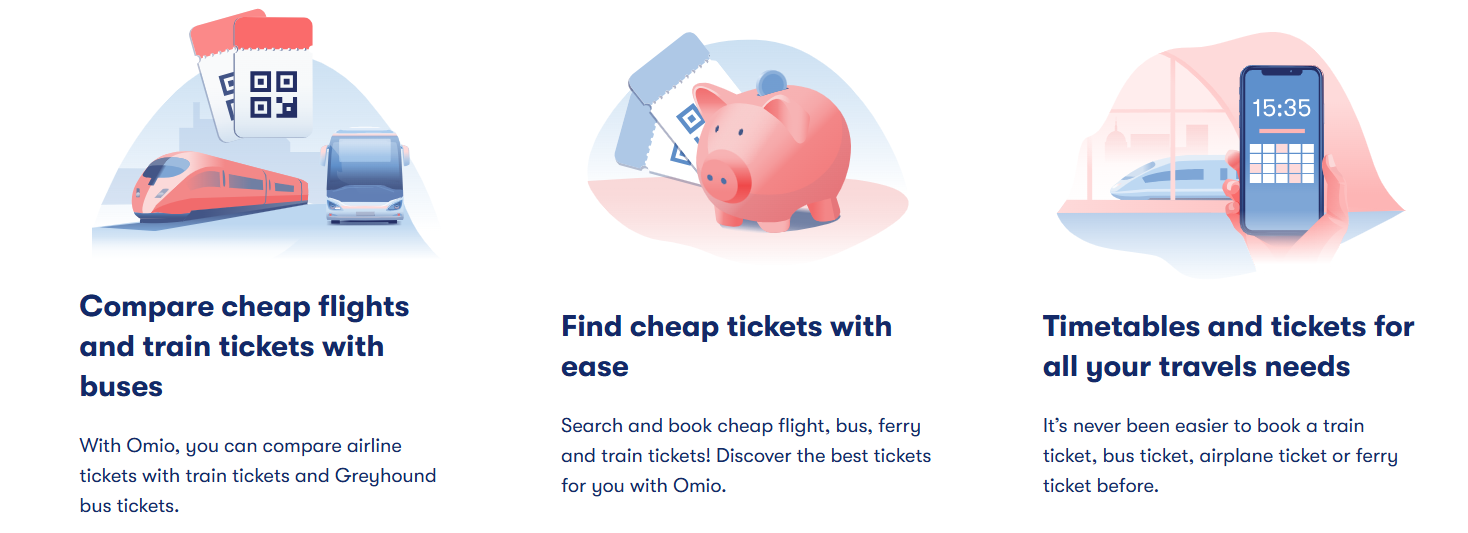The height and width of the screenshot is (533, 1468).
Task: Click the blue ticket behind the piggy bank
Action: (665, 108)
